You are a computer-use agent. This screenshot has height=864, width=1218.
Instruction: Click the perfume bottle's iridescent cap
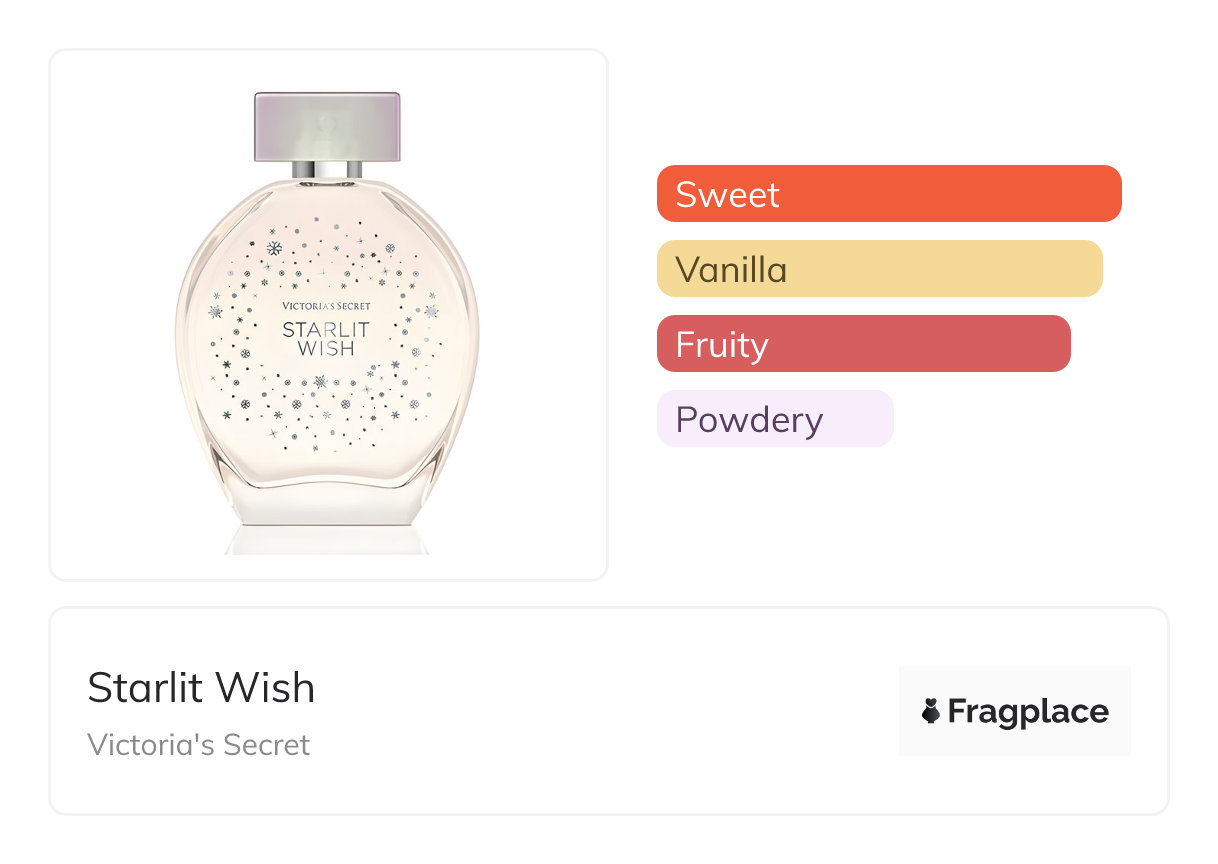coord(327,125)
